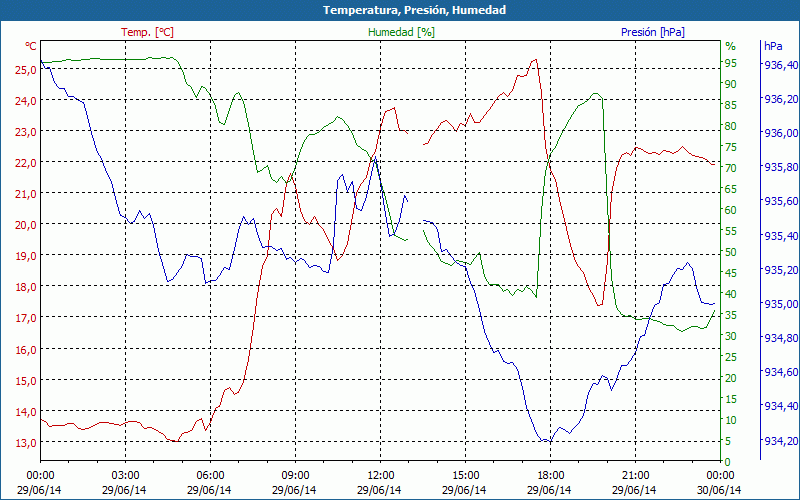This screenshot has width=800, height=500.
Task: Click the 29/06/14 date under 18:00
Action: coord(550,490)
